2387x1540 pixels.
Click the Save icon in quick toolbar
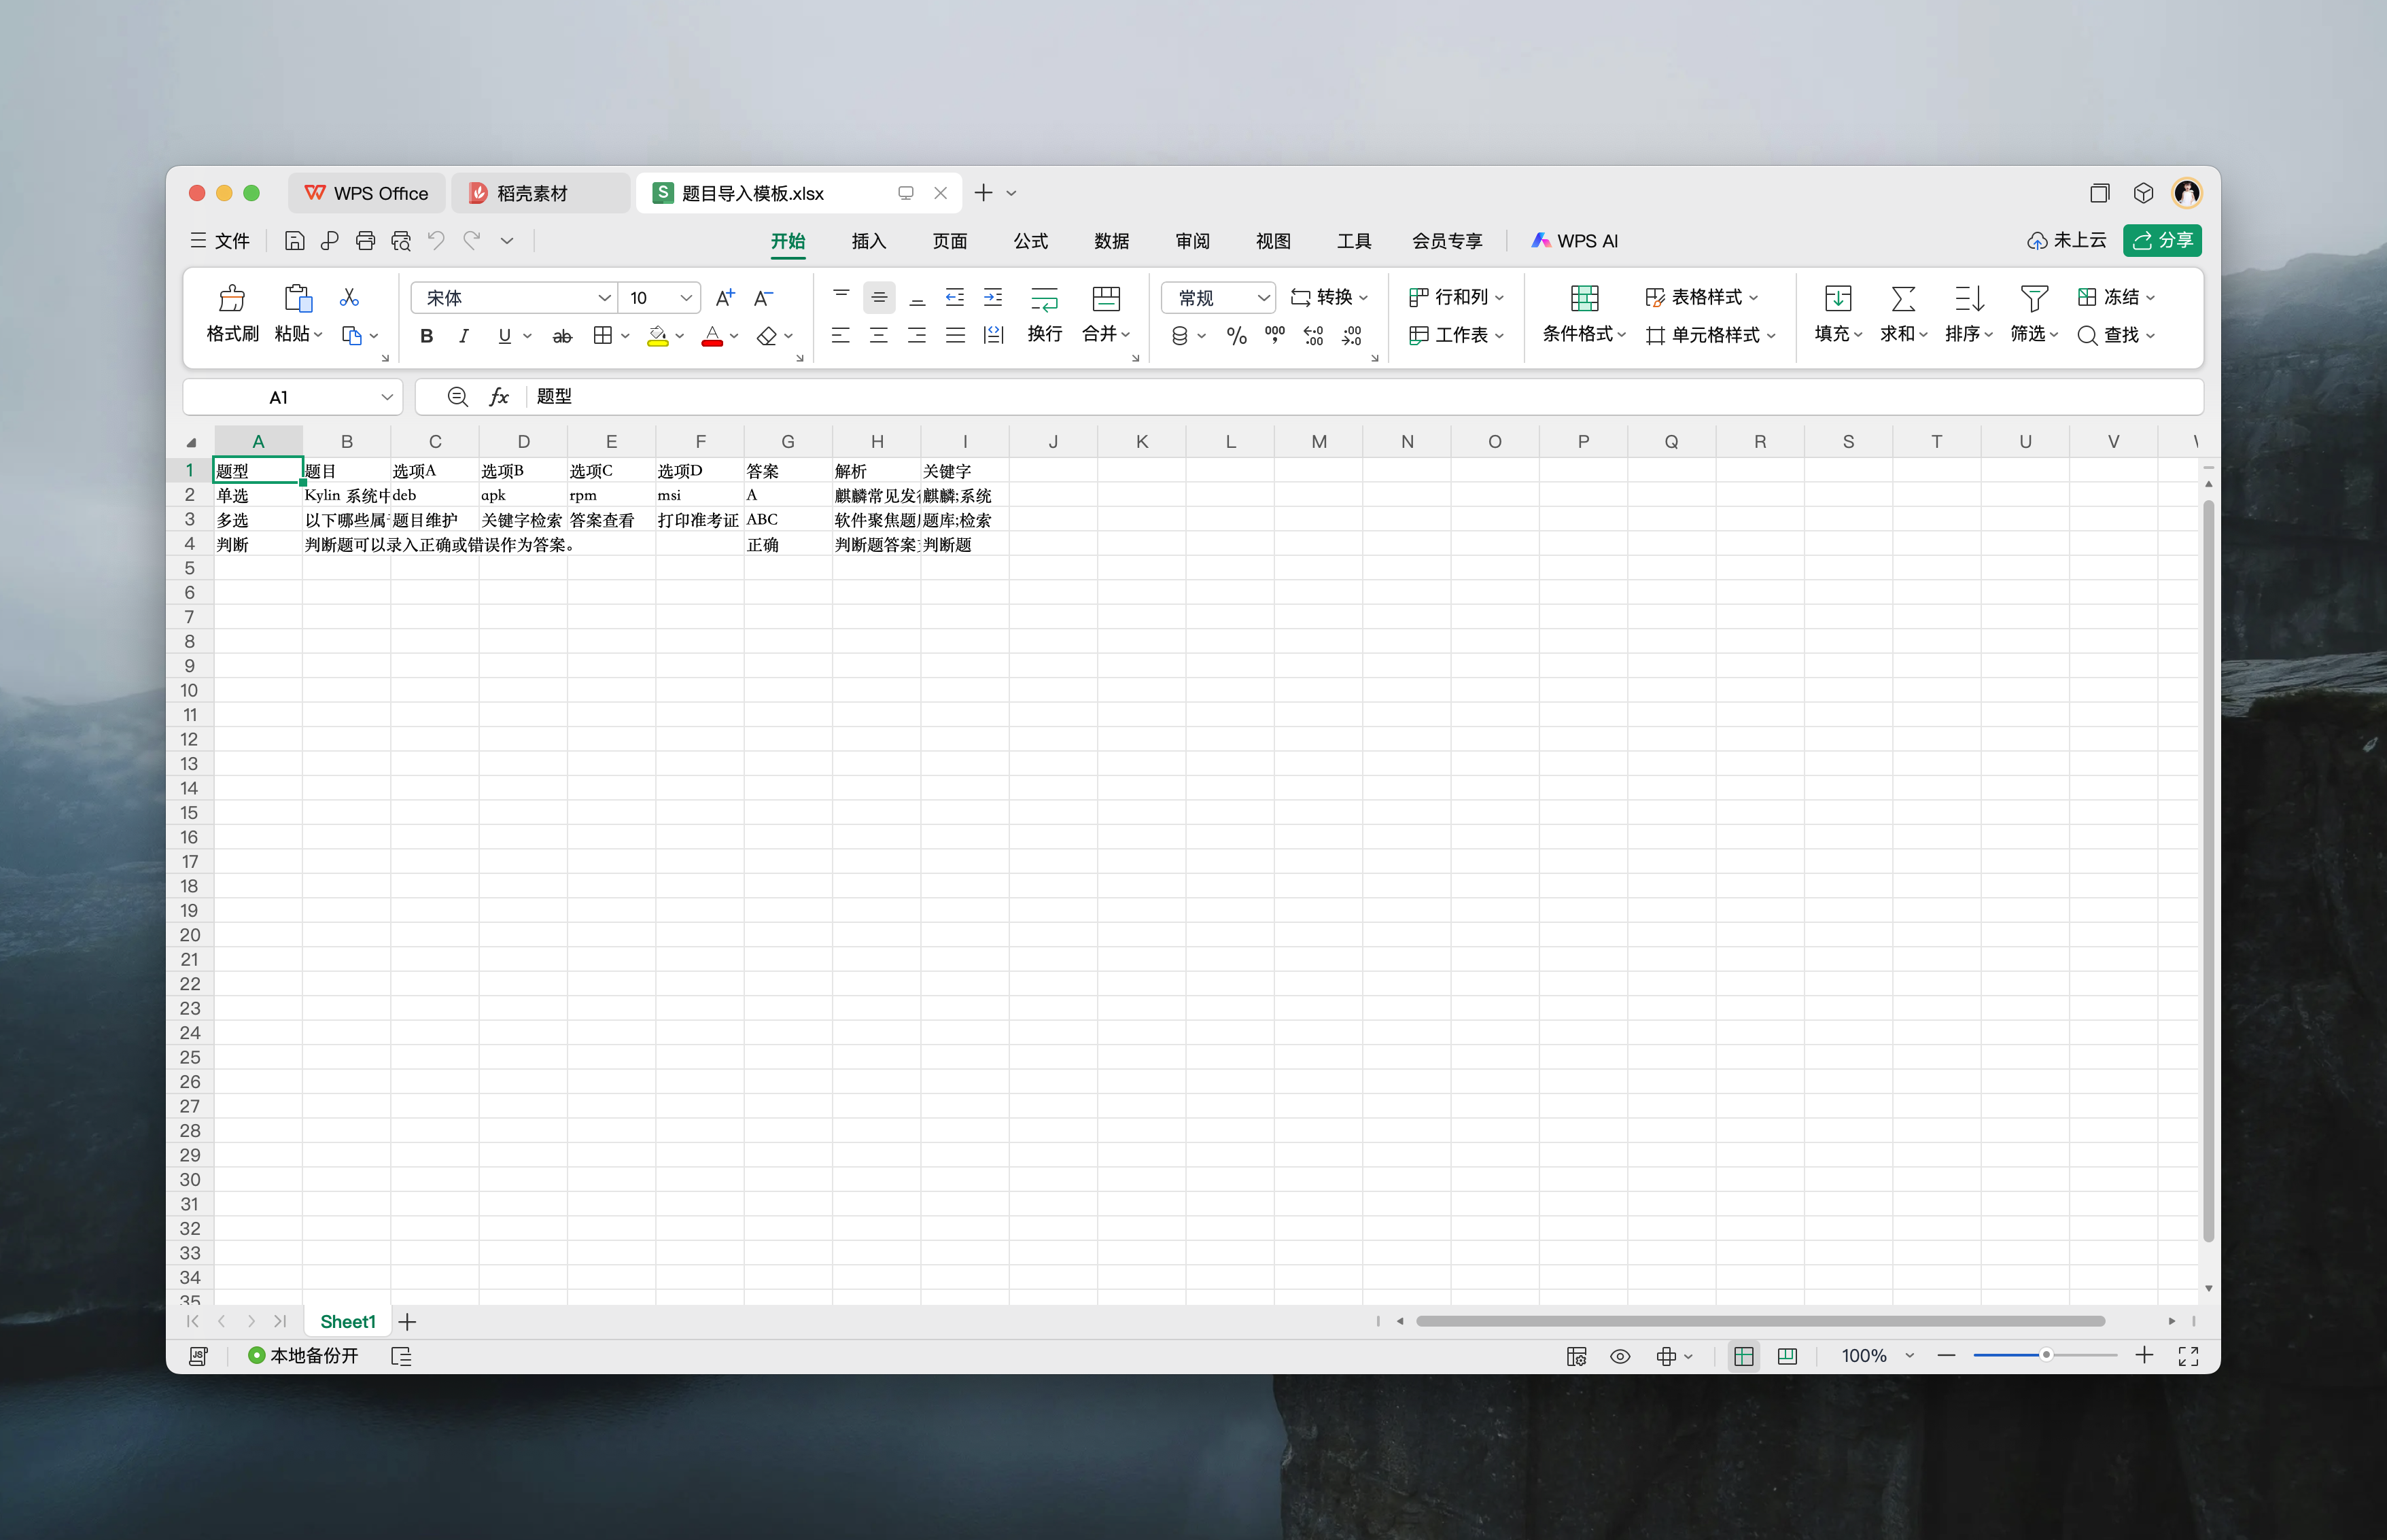pyautogui.click(x=294, y=241)
